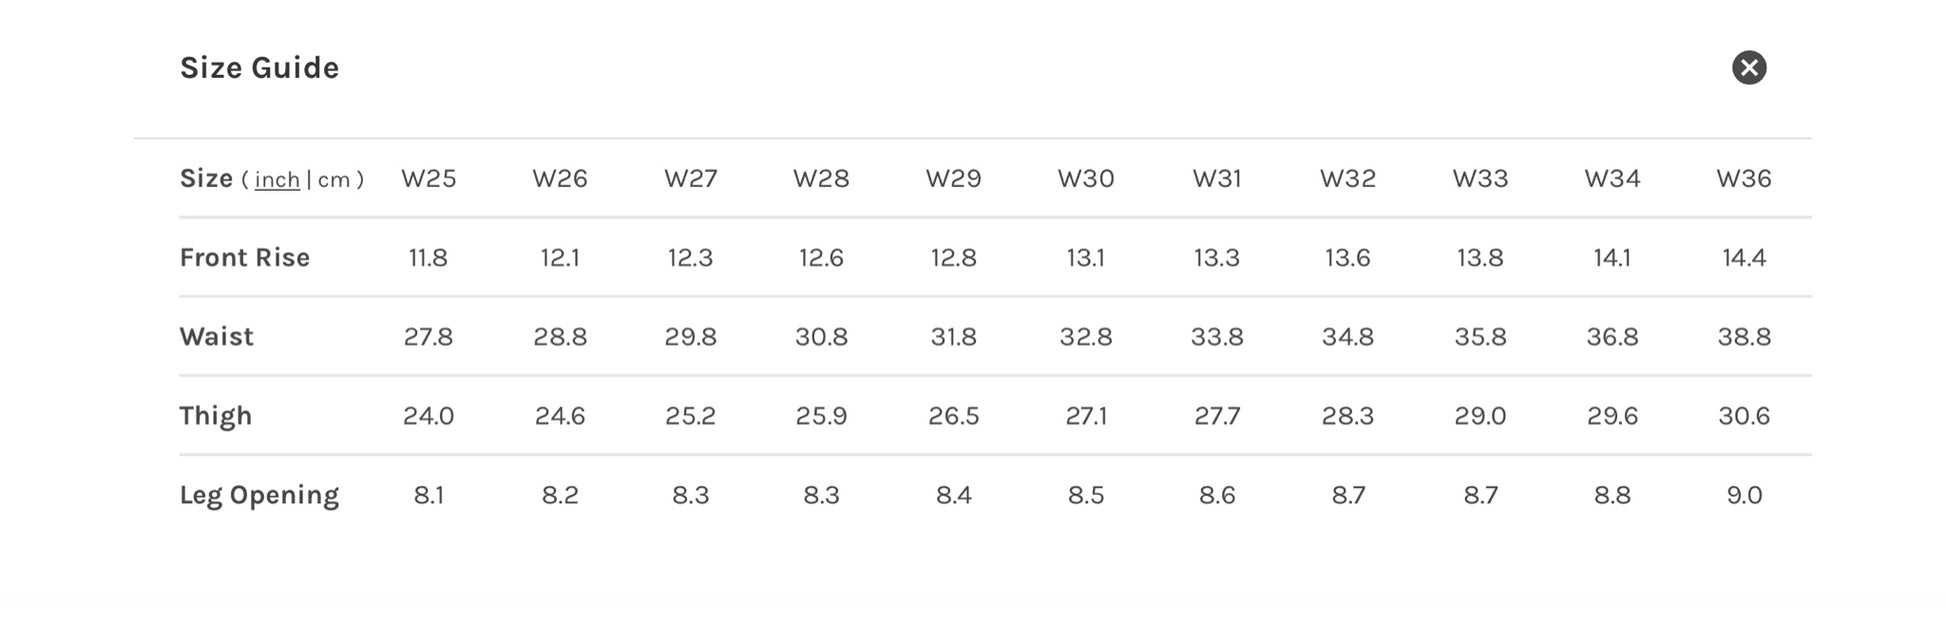
Task: Select the W36 size column header
Action: click(1743, 179)
